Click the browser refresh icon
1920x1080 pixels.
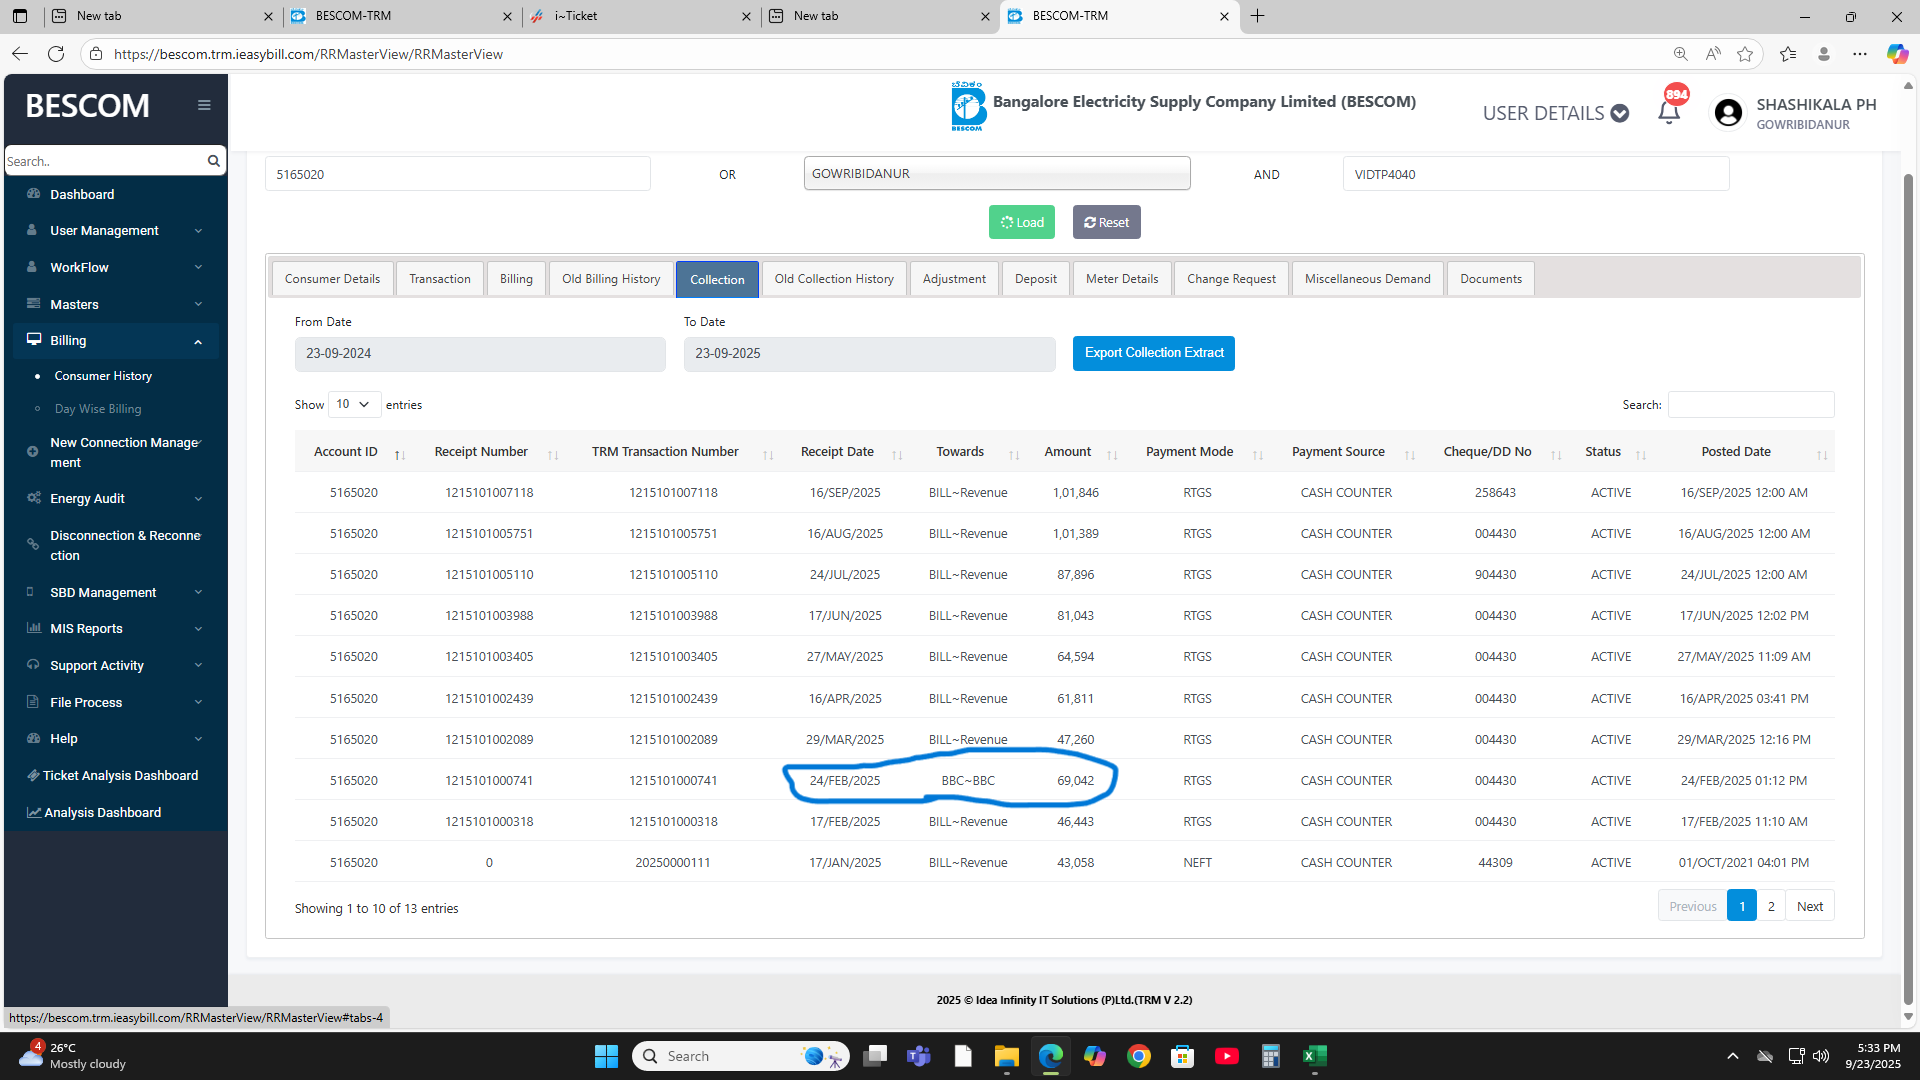pos(56,54)
